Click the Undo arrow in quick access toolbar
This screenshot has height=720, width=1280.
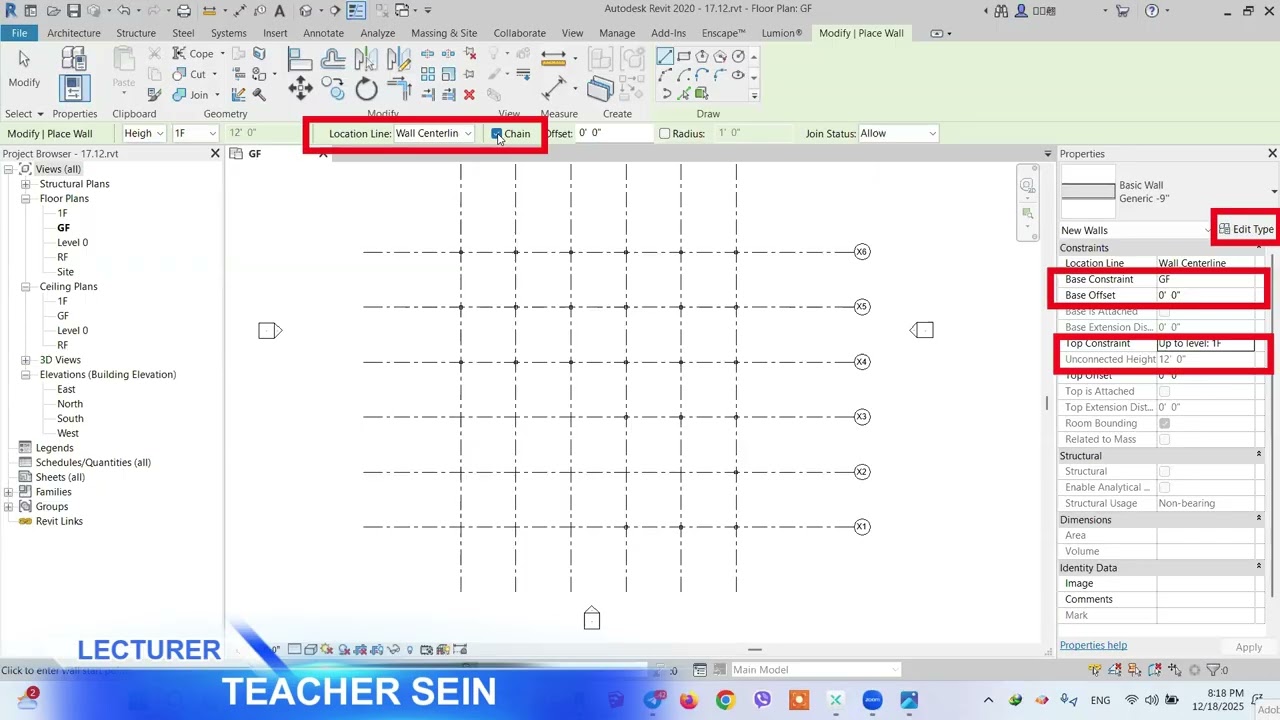(123, 11)
